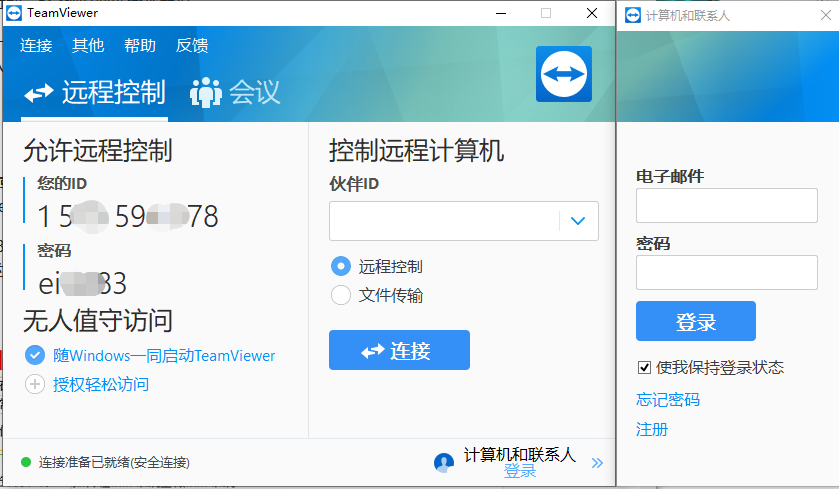Open the 忘记密码 link
Image resolution: width=839 pixels, height=489 pixels.
(668, 400)
